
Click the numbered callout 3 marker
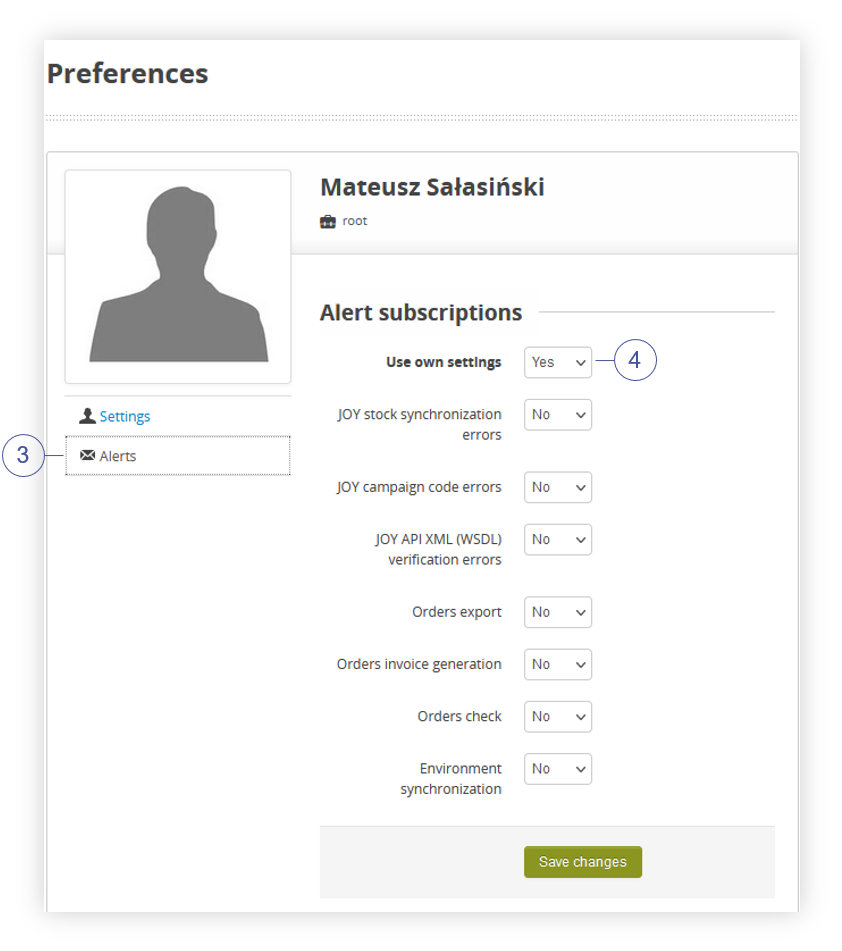[23, 455]
